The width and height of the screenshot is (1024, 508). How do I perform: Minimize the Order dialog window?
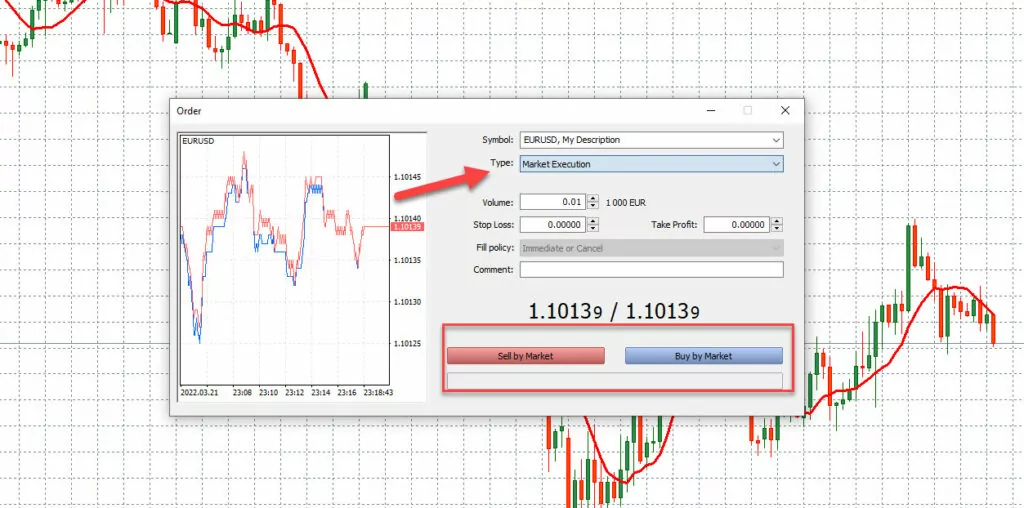[x=710, y=111]
